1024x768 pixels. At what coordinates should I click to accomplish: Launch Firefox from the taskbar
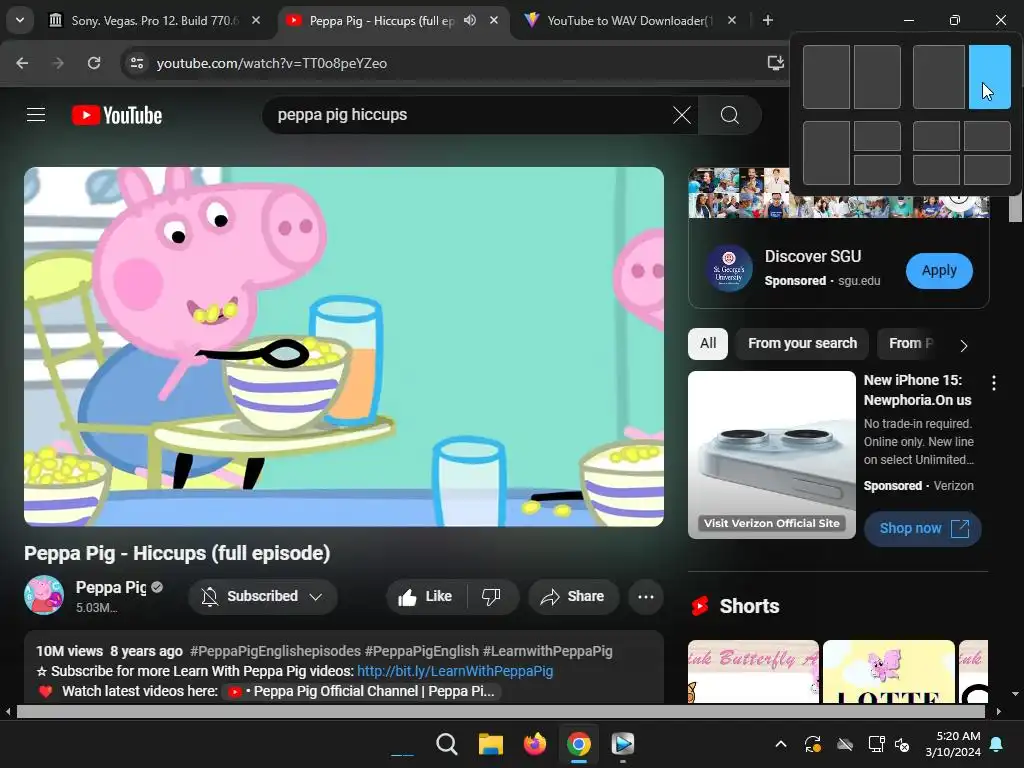535,744
